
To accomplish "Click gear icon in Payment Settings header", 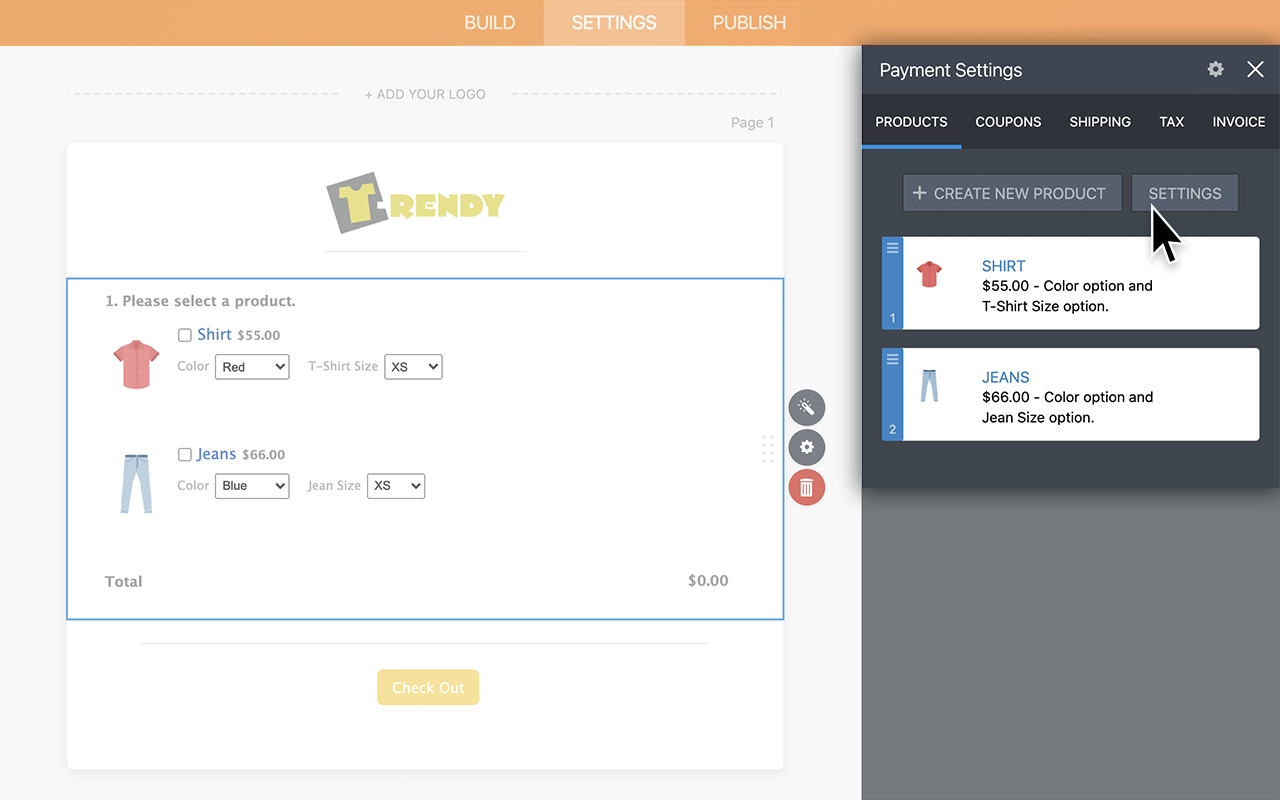I will coord(1215,69).
